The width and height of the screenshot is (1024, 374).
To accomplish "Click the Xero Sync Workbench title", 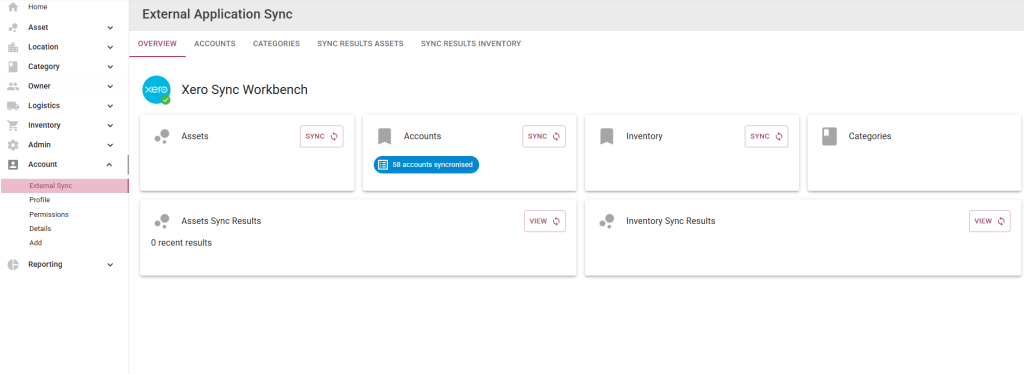I will tap(244, 90).
